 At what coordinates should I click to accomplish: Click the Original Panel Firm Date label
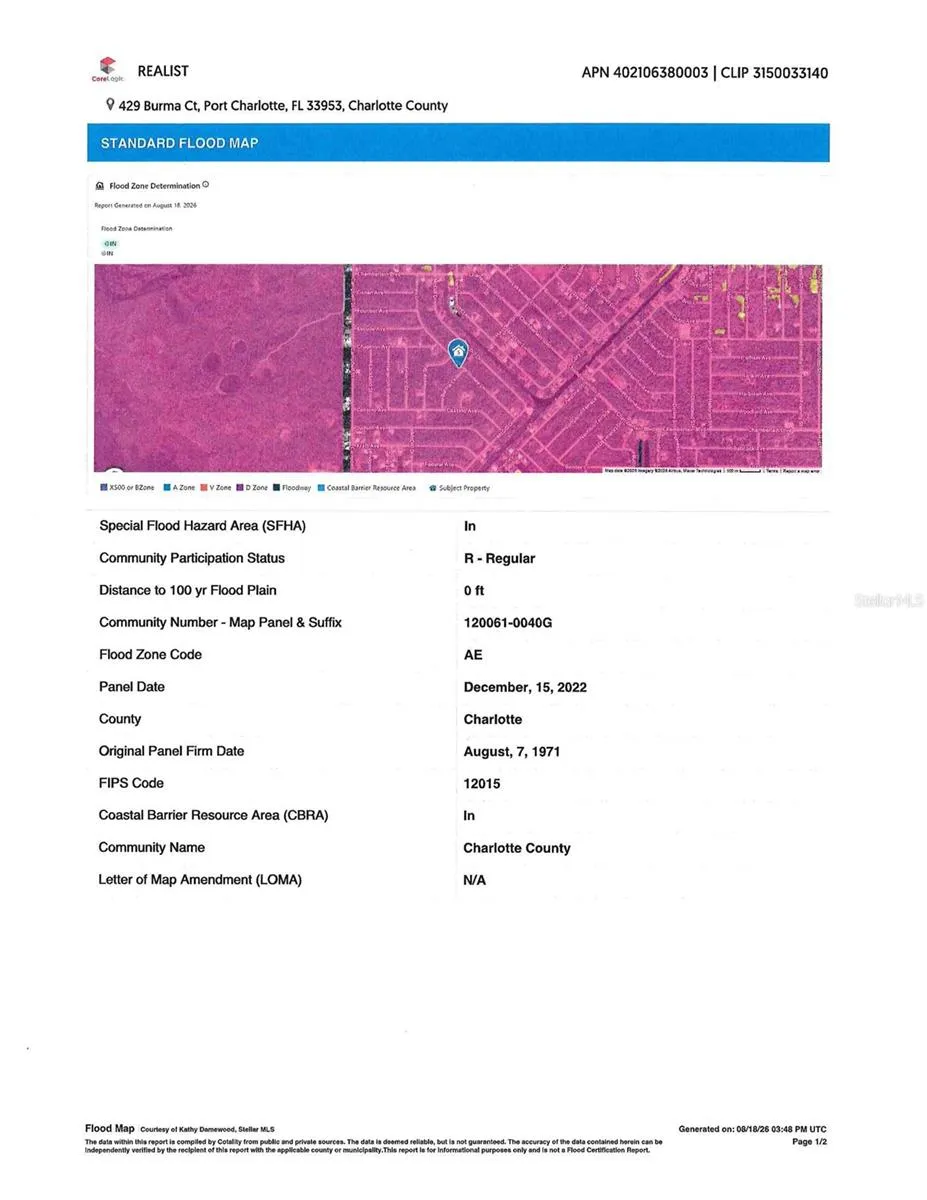click(x=171, y=751)
